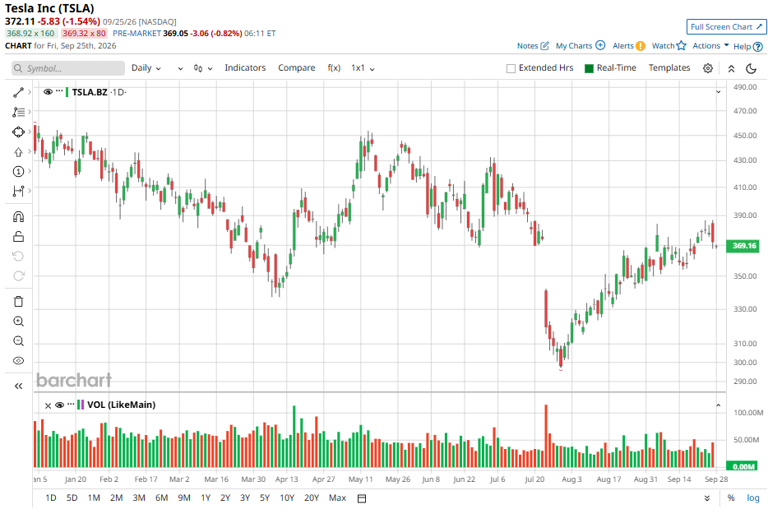Select the trend line drawing tool
Image resolution: width=768 pixels, height=523 pixels.
[x=18, y=92]
